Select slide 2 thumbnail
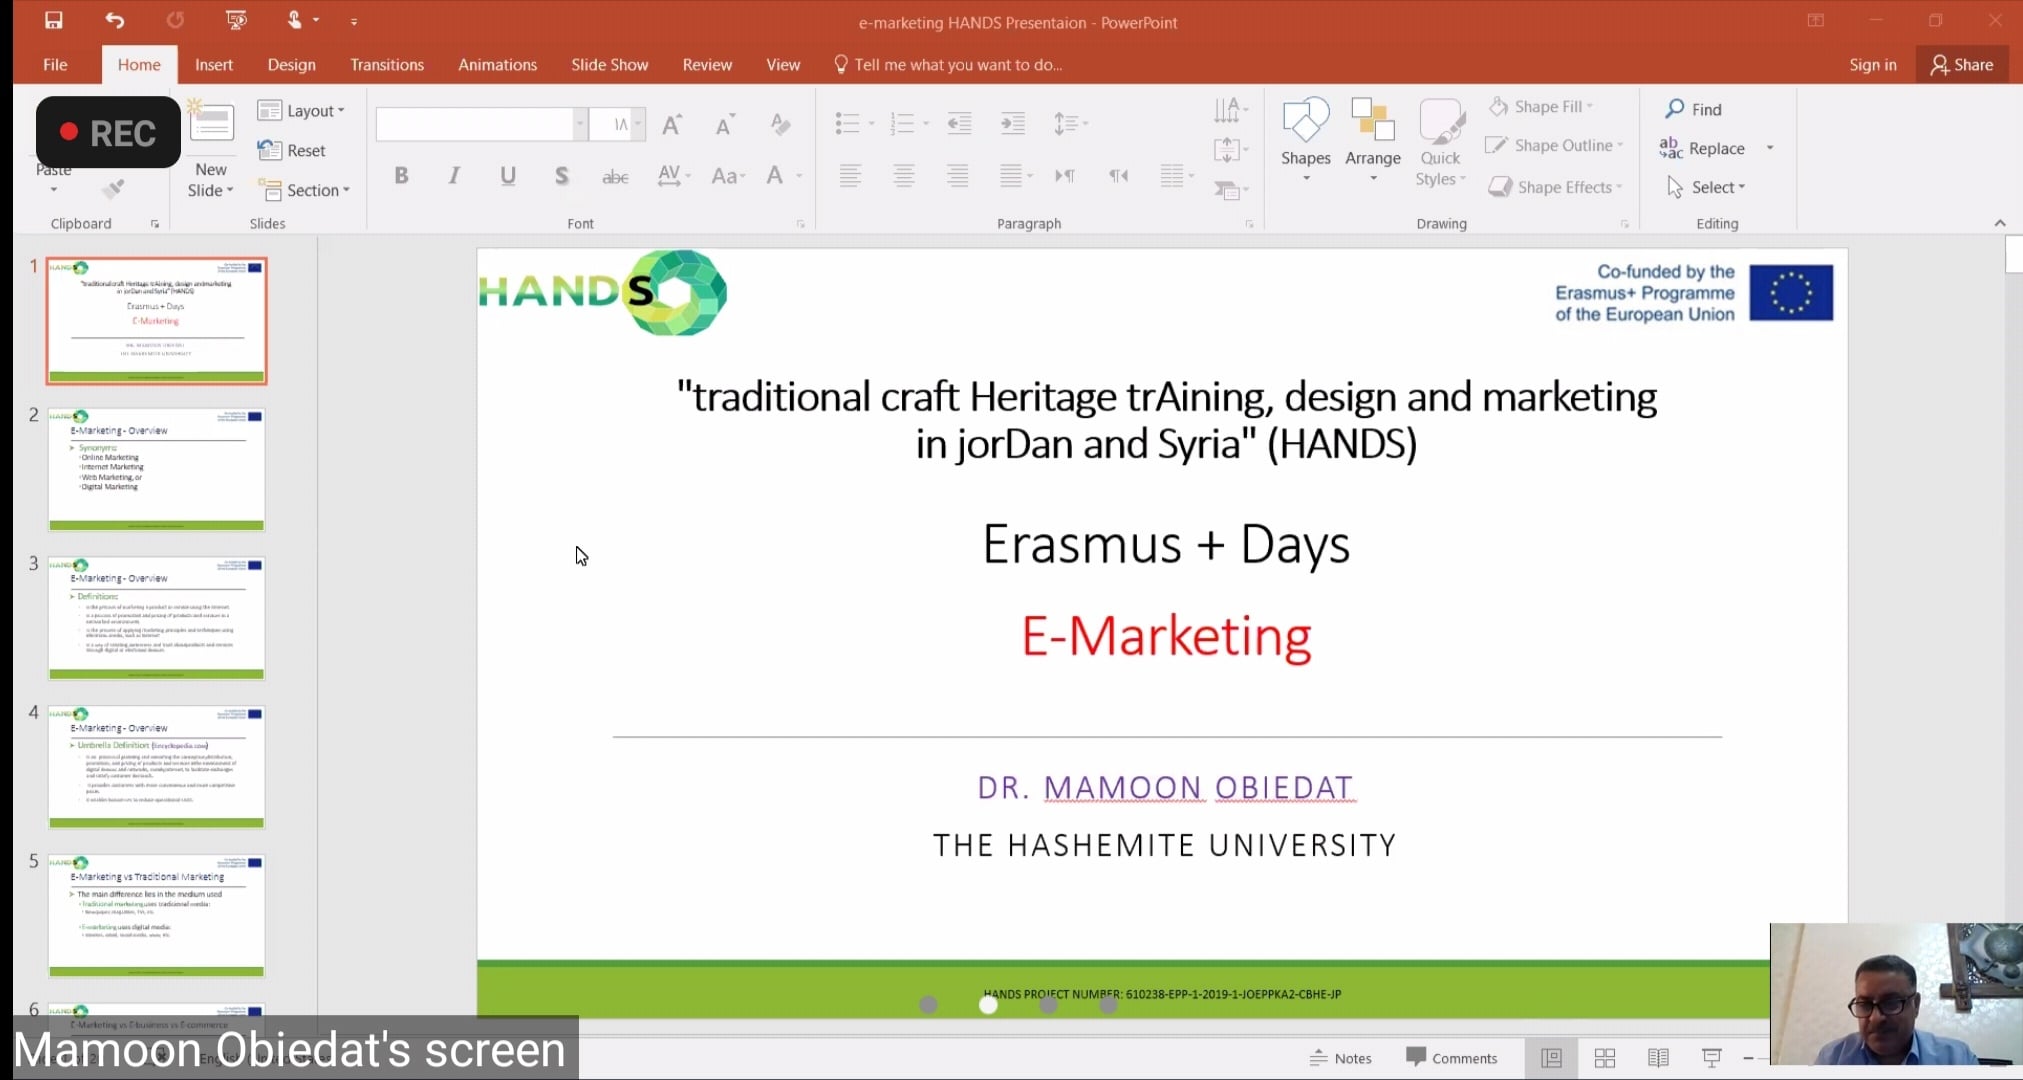 pos(157,469)
